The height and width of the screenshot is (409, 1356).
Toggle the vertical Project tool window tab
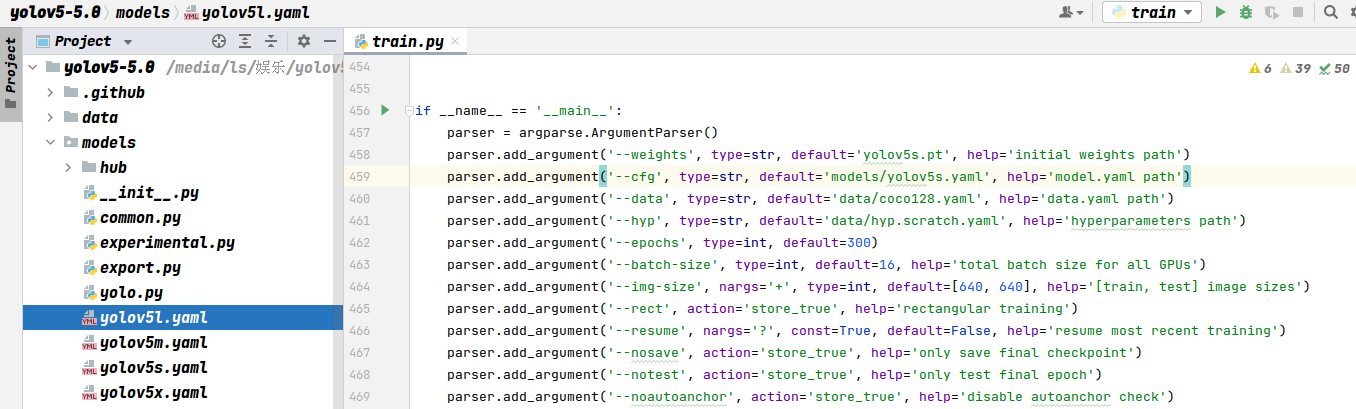(11, 75)
